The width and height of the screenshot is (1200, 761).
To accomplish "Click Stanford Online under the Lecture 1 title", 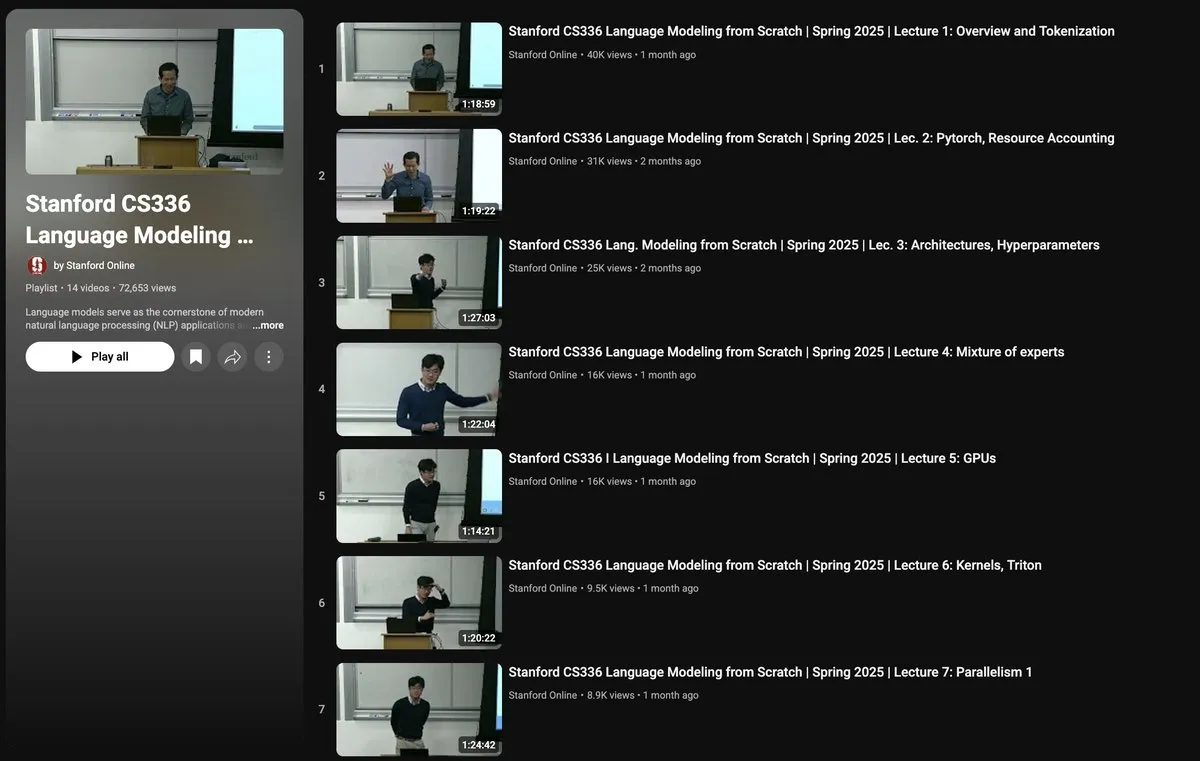I will (543, 55).
